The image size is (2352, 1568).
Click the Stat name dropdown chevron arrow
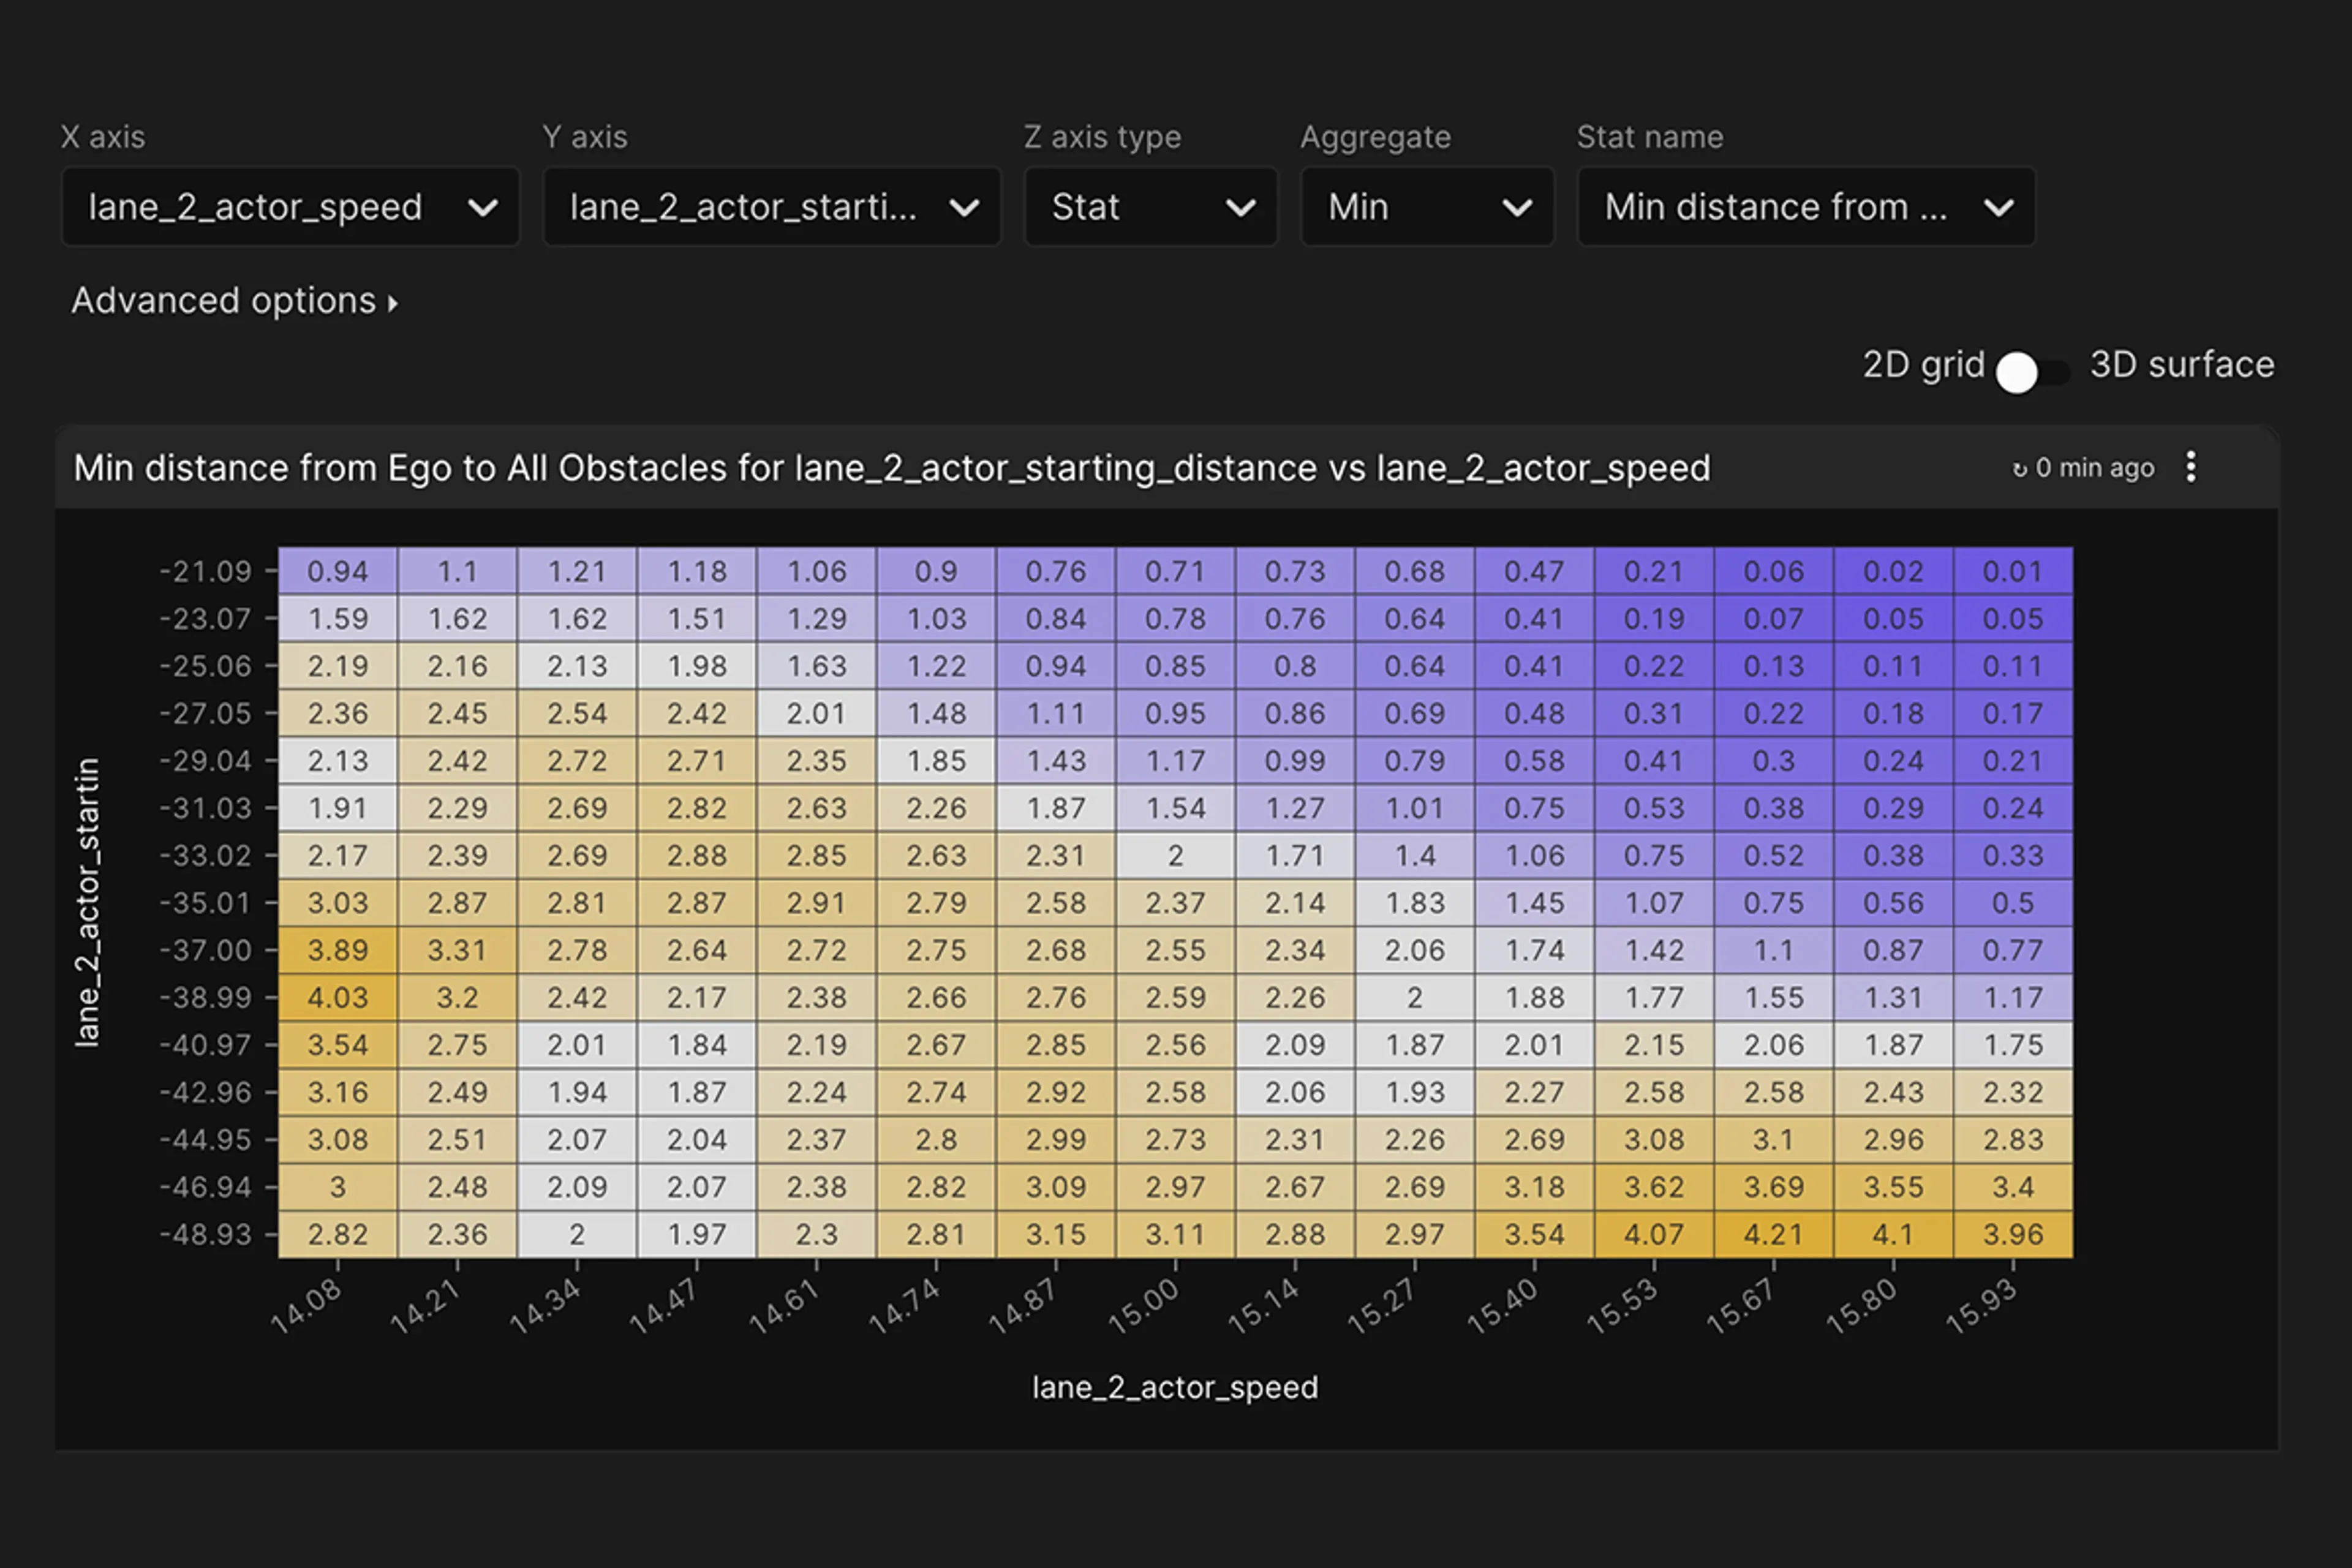point(1999,208)
